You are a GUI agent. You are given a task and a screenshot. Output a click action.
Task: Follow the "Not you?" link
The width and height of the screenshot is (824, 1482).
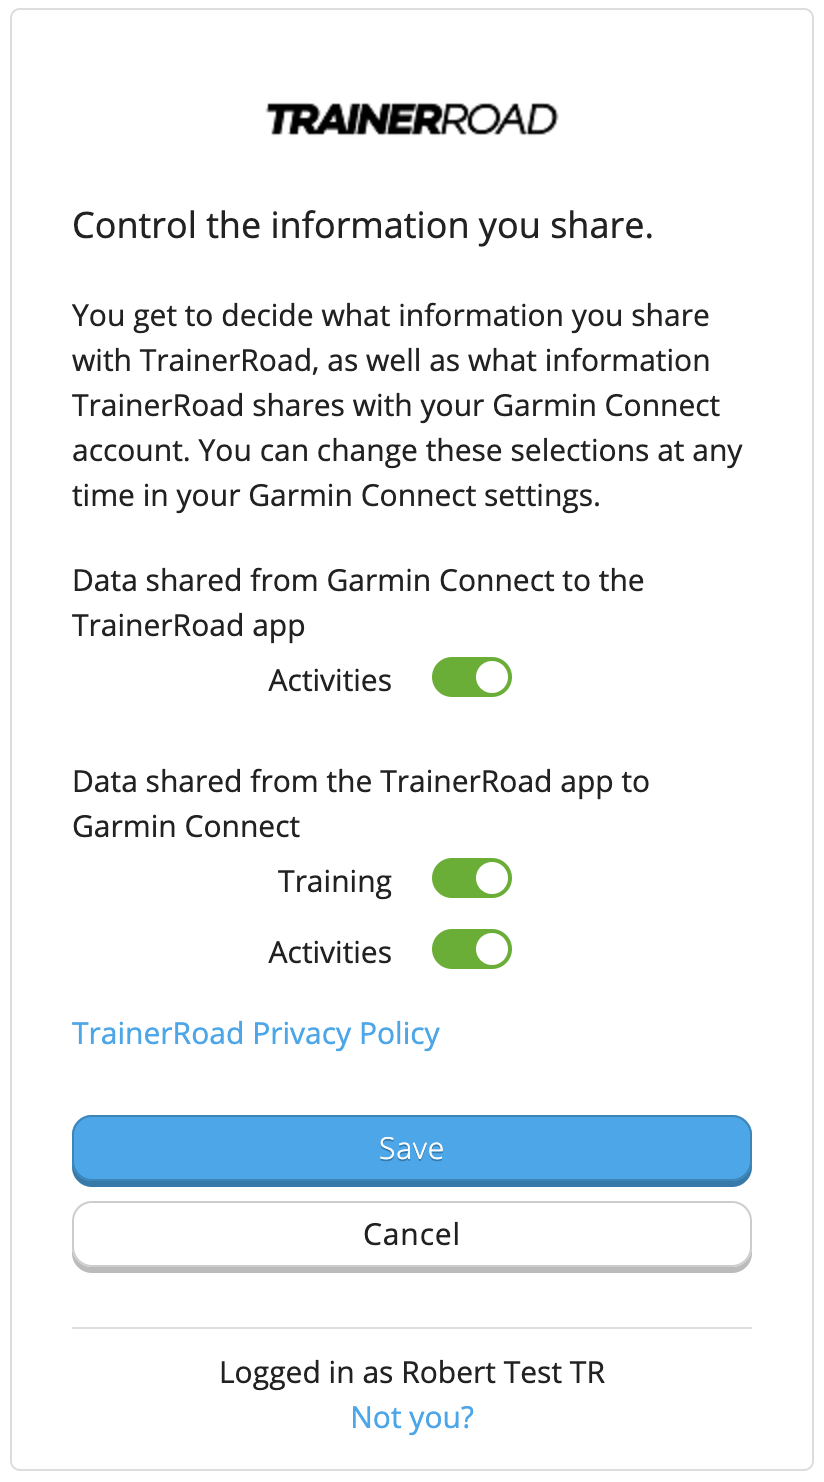click(x=412, y=1417)
